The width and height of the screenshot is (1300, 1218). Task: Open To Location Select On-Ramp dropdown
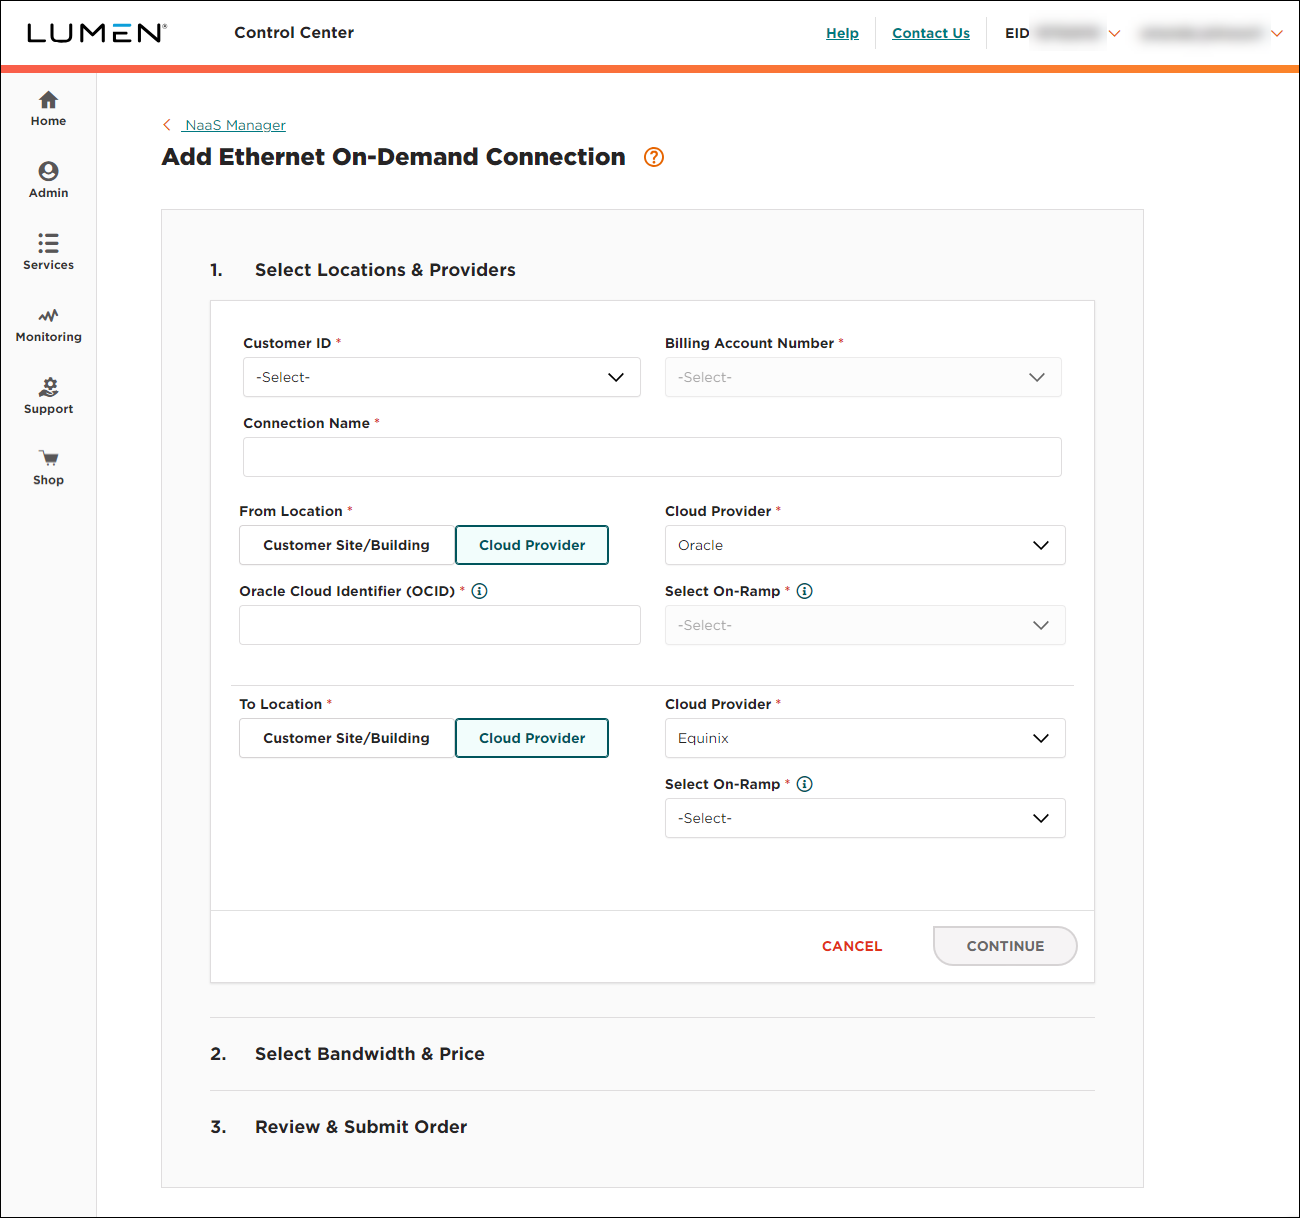tap(865, 818)
